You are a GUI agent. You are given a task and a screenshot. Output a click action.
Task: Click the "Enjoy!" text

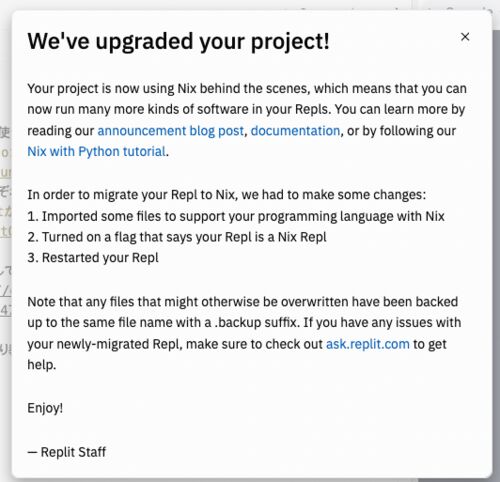45,408
